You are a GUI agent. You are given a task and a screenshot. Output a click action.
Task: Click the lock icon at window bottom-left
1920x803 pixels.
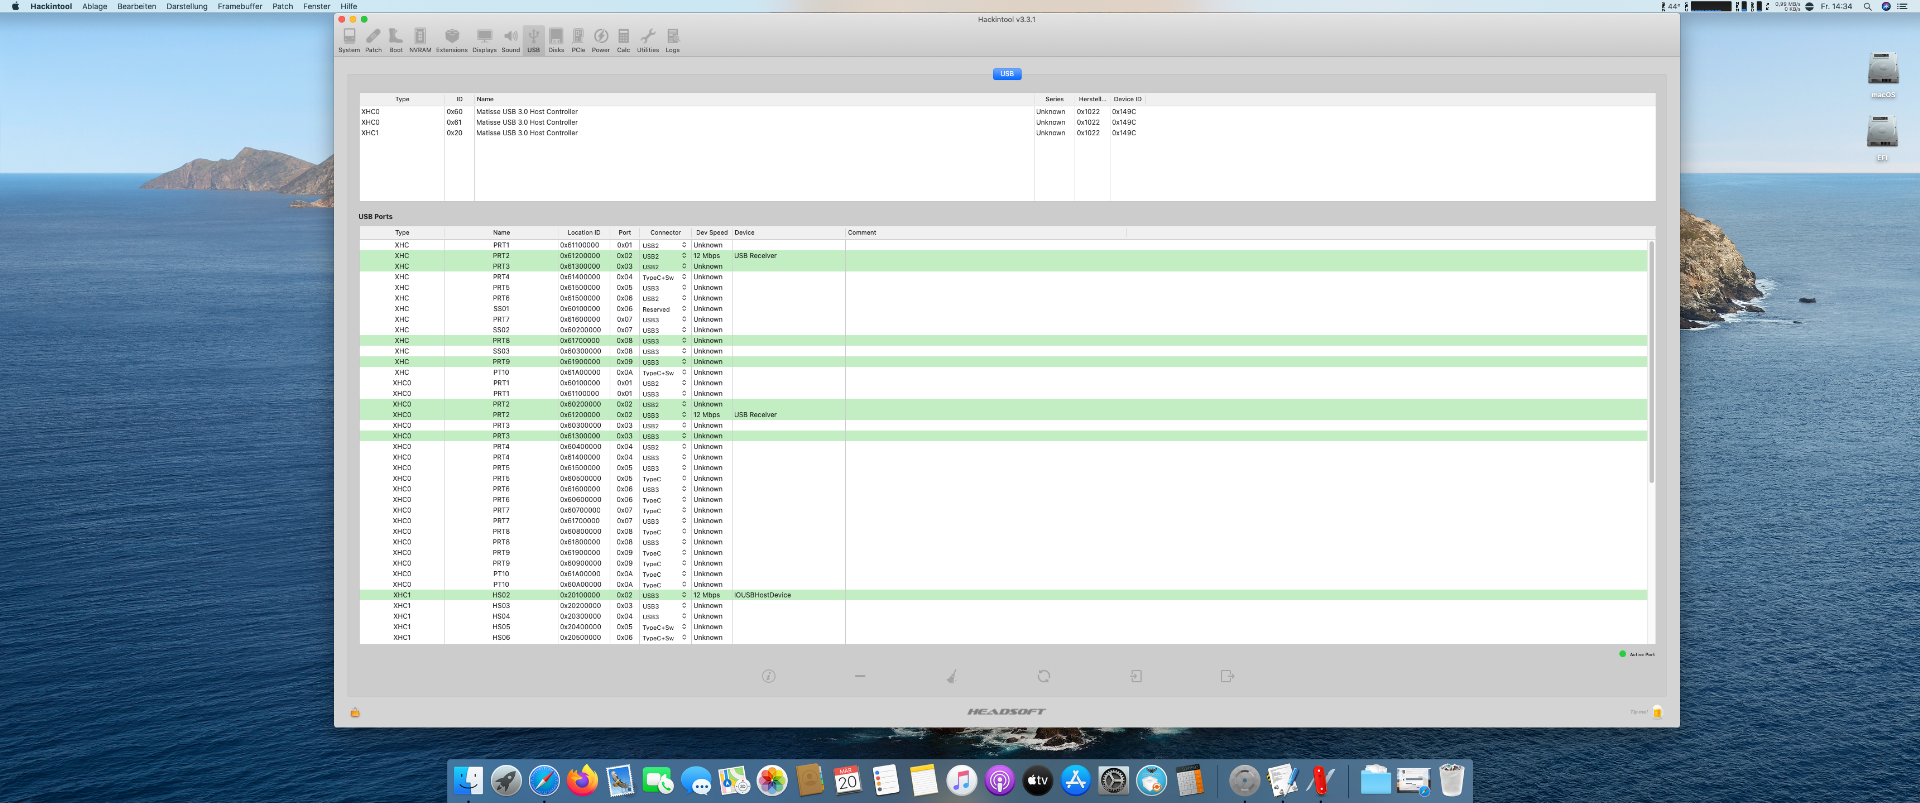[x=355, y=712]
